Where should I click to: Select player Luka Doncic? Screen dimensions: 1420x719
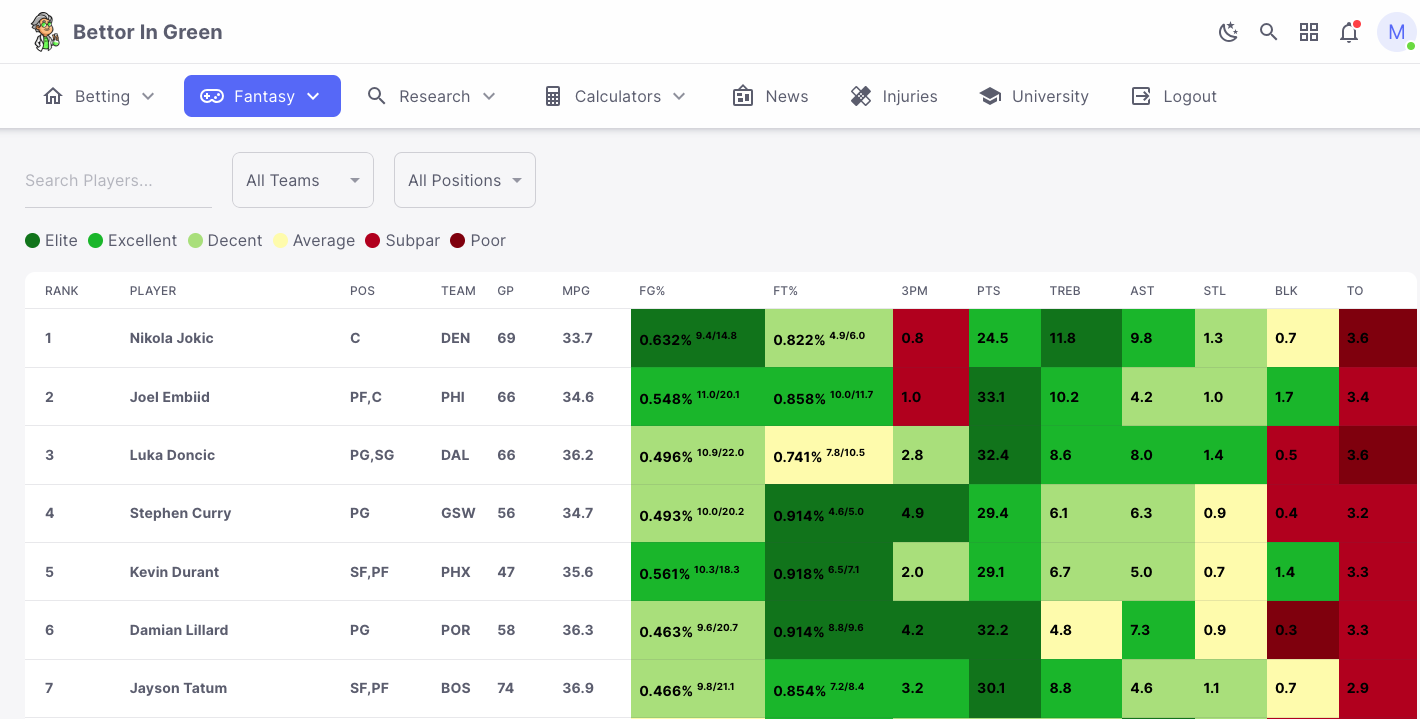point(173,455)
